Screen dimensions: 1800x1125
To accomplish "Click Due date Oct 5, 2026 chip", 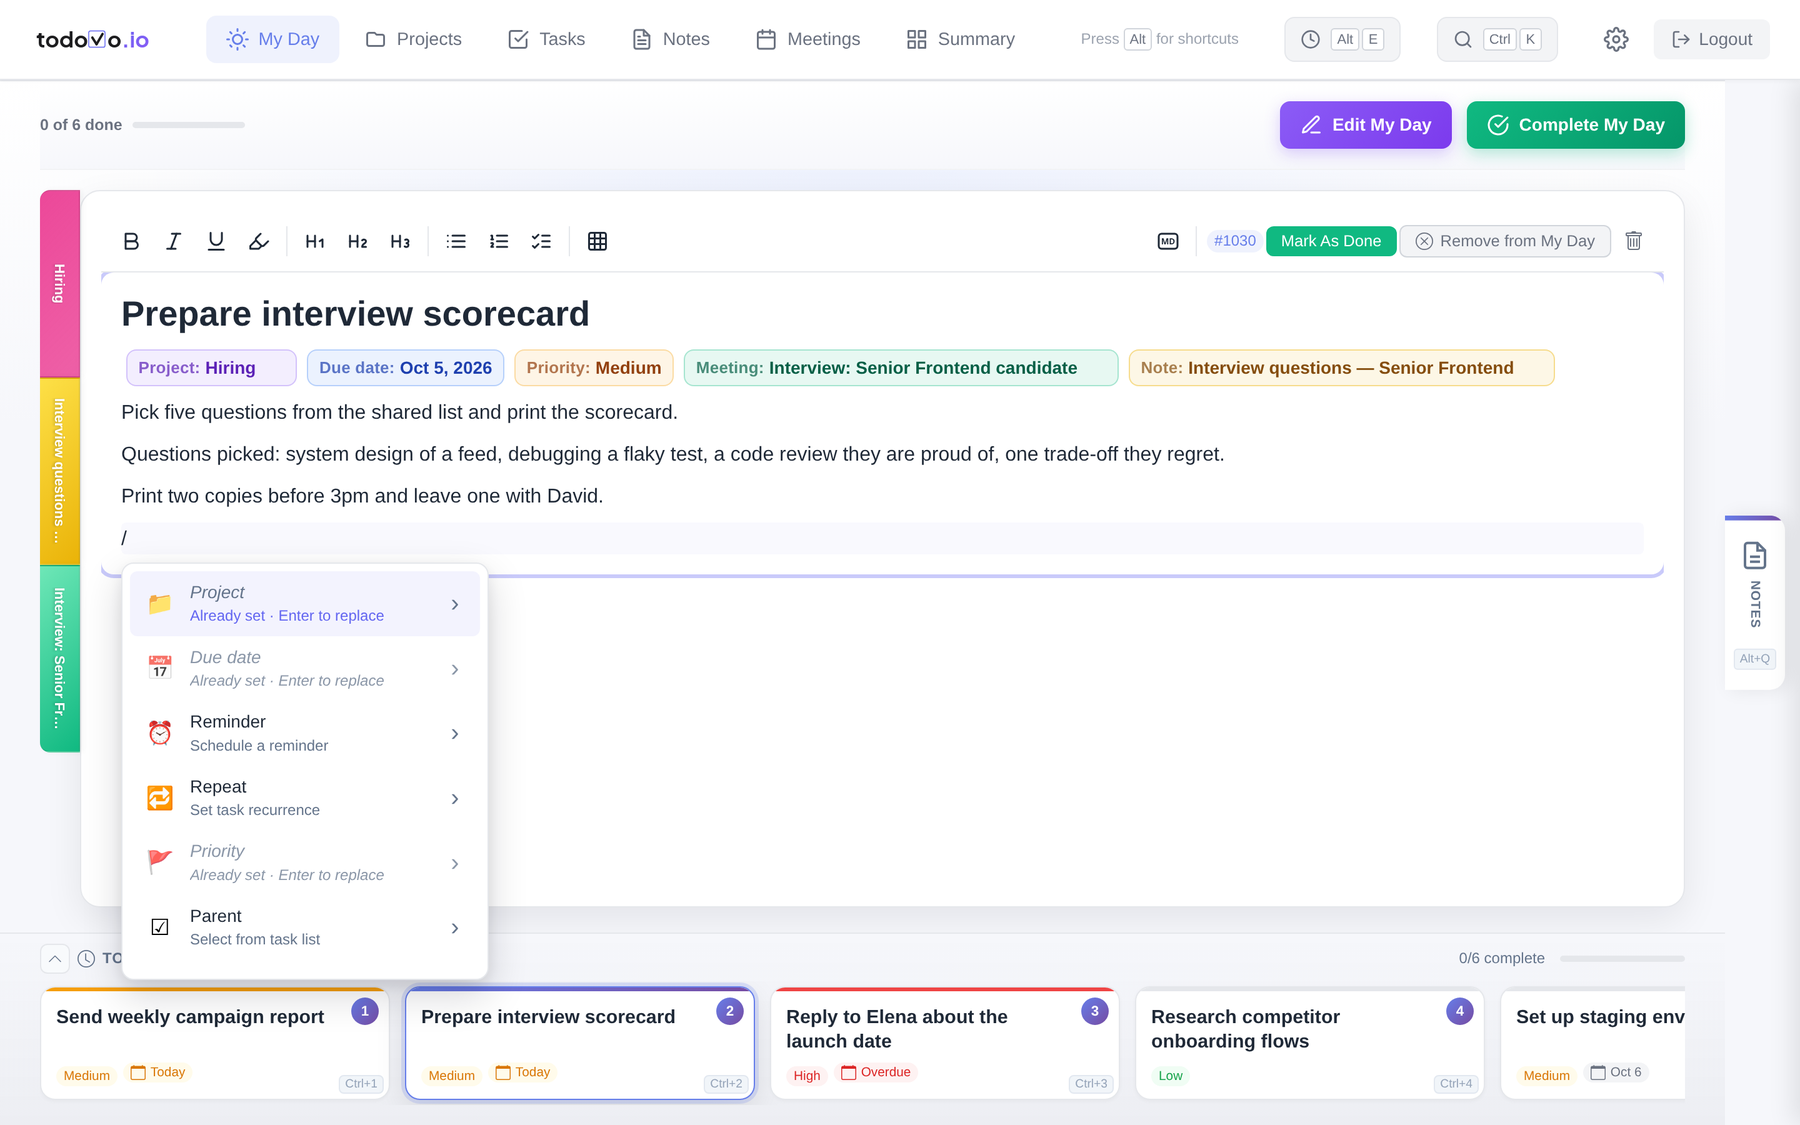I will (x=406, y=368).
